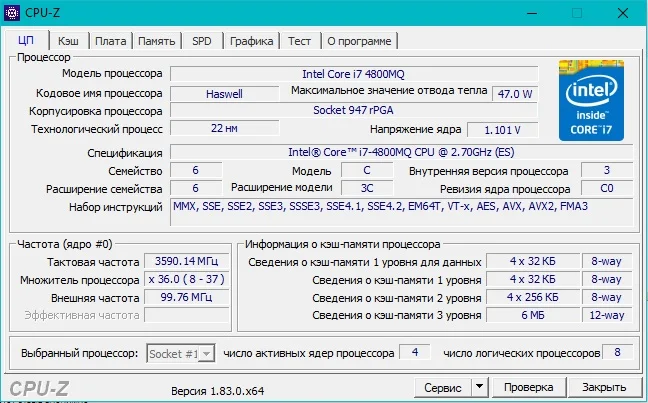Image resolution: width=648 pixels, height=403 pixels.
Task: Click the 3590.14 МГц clock speed value
Action: 186,261
